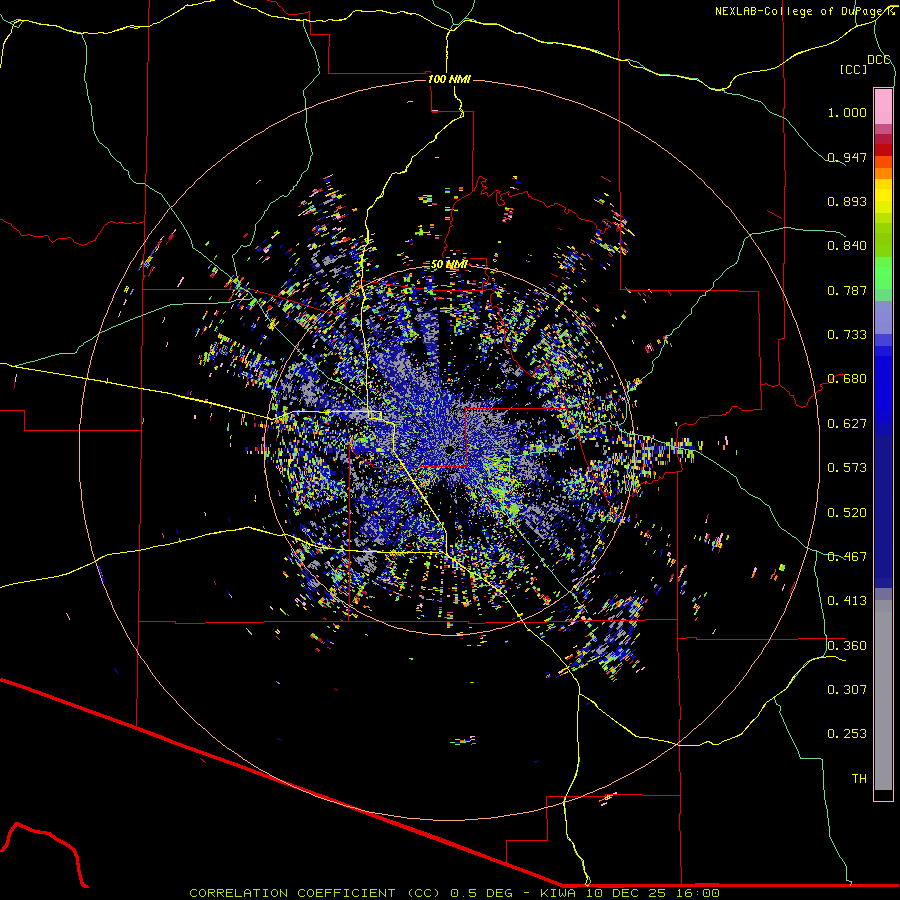Click the 1.000 value on the color scale
This screenshot has height=900, width=900.
[x=847, y=112]
